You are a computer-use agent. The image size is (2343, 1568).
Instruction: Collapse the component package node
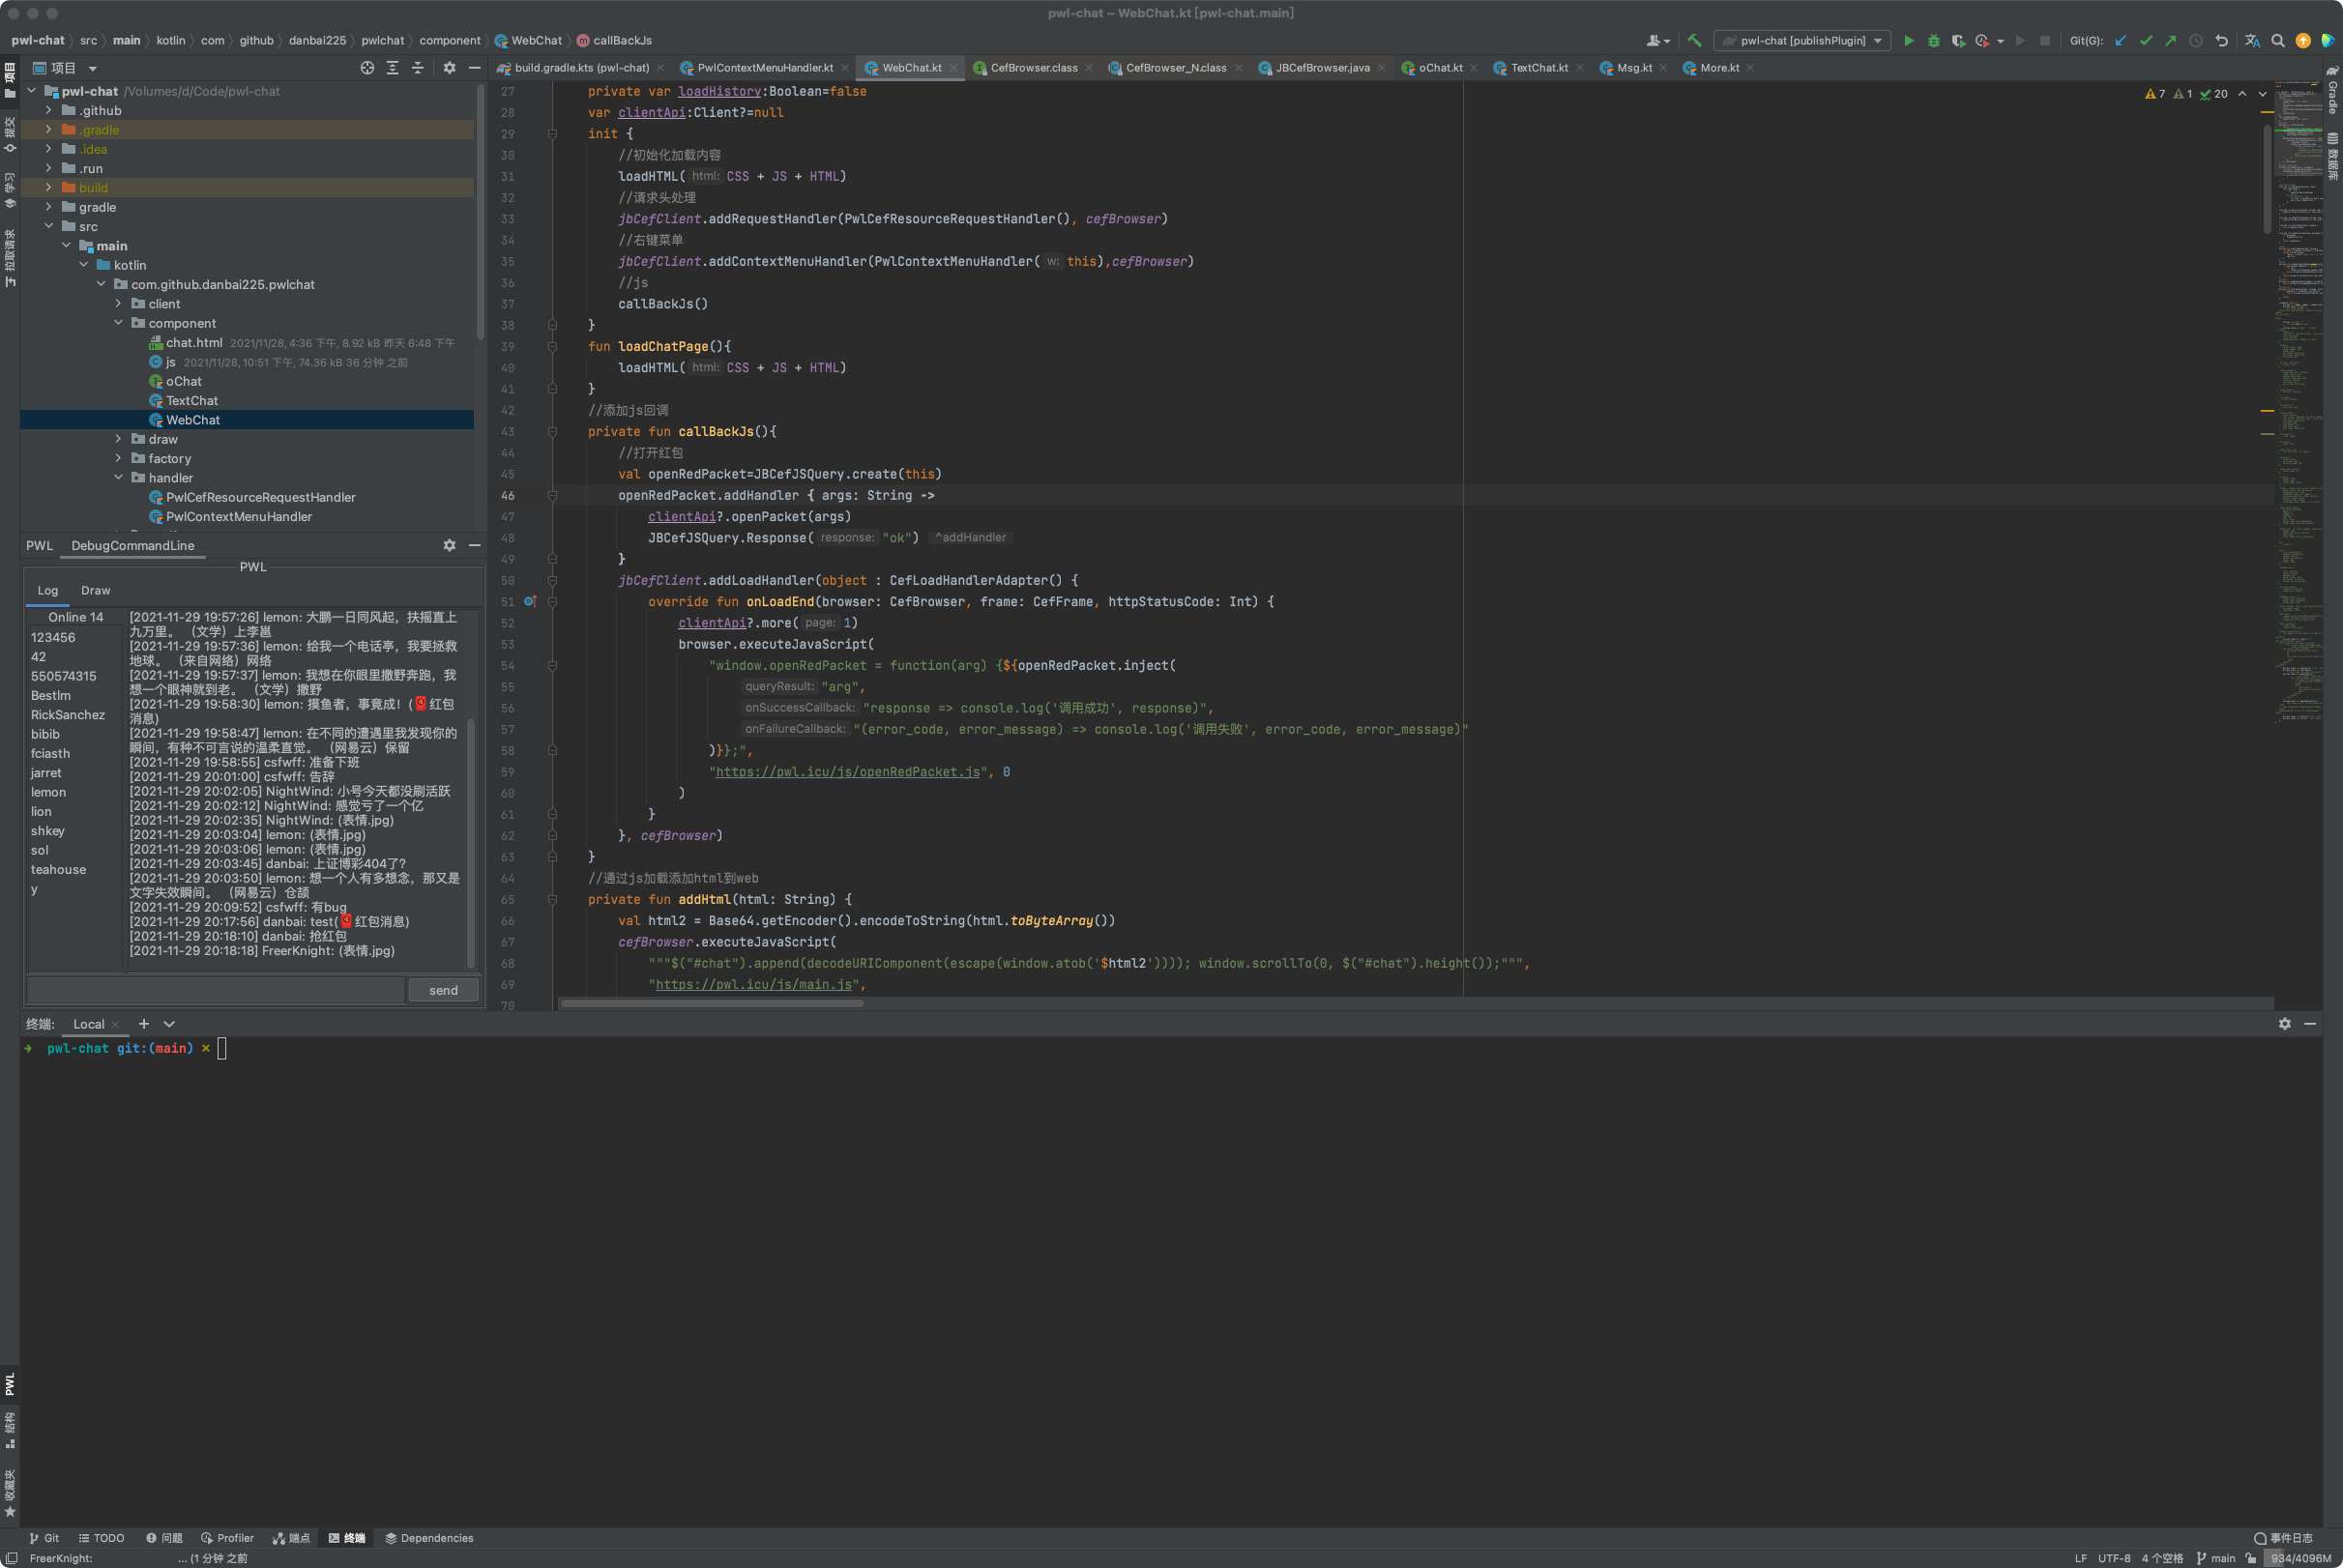click(118, 323)
